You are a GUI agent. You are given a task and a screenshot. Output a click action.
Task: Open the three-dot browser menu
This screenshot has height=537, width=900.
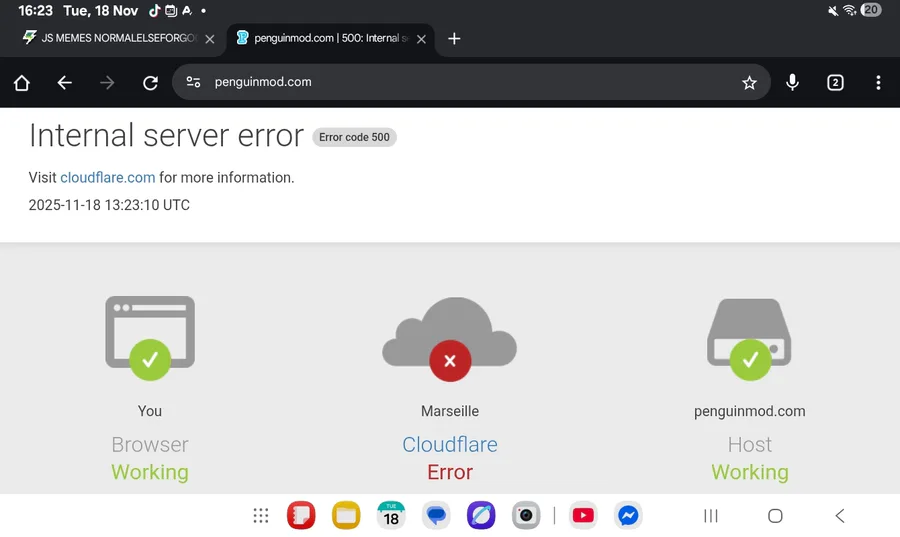pyautogui.click(x=878, y=83)
